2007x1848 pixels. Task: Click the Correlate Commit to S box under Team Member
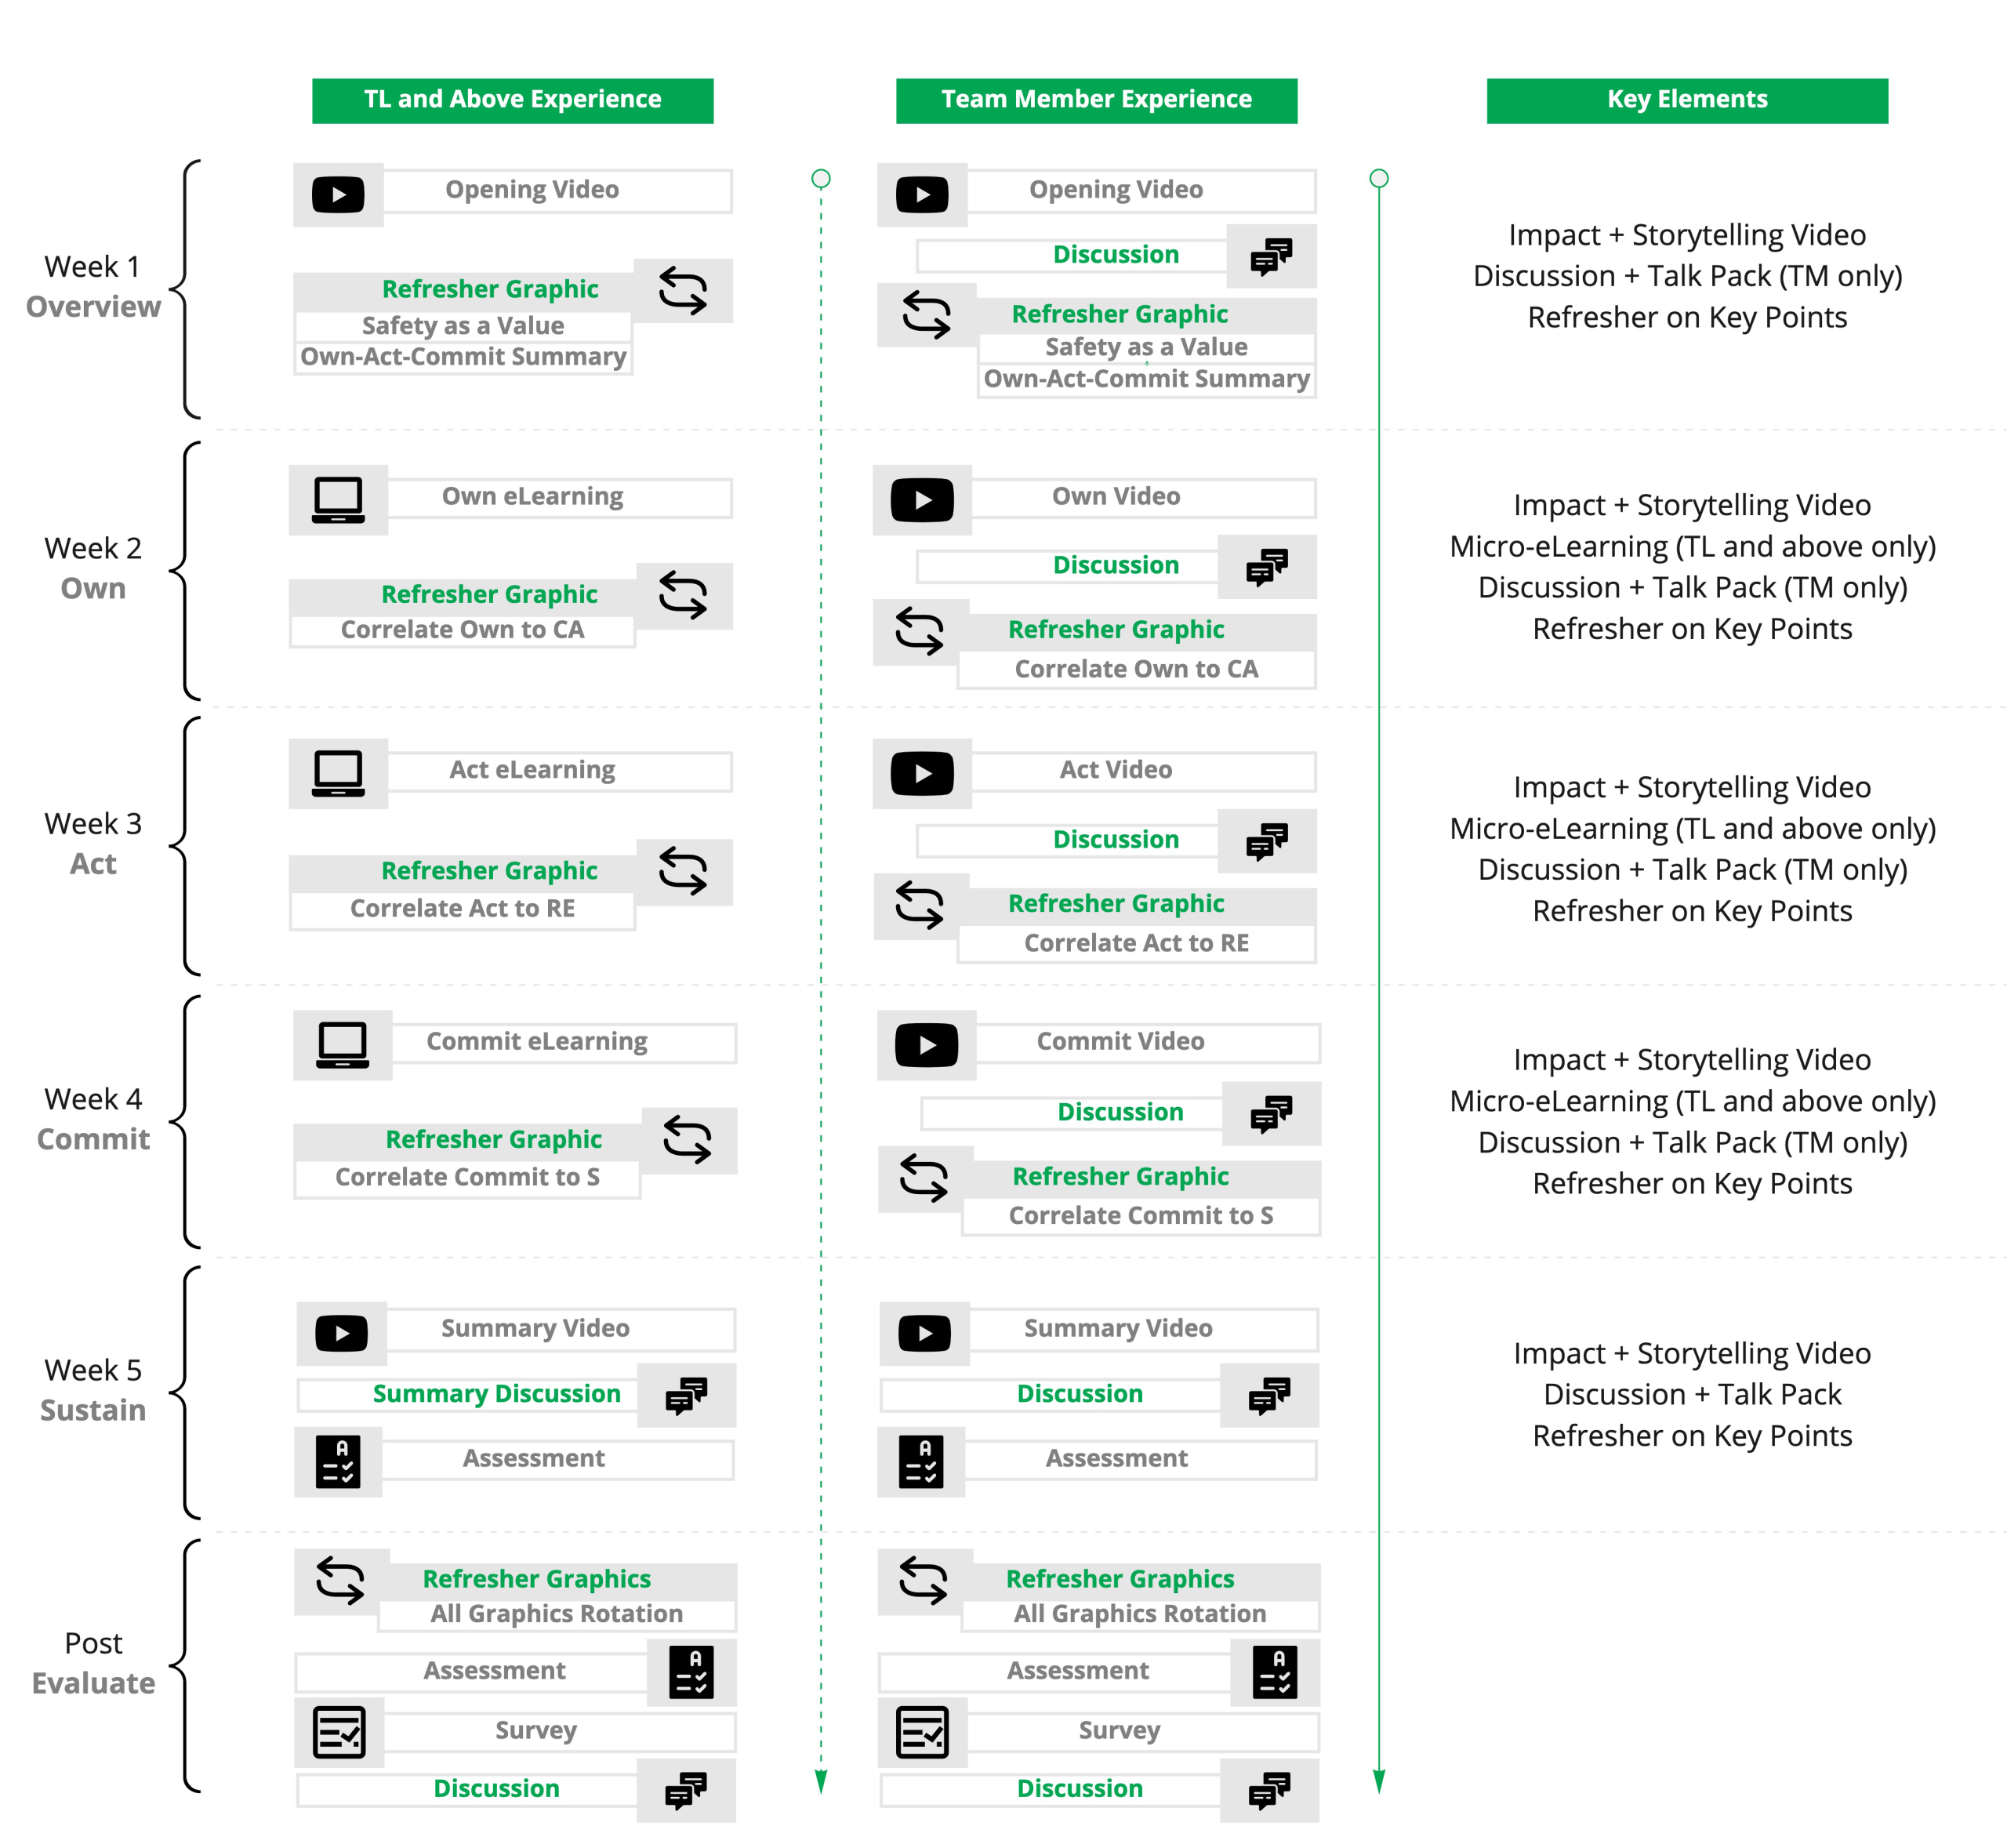pyautogui.click(x=1140, y=1216)
